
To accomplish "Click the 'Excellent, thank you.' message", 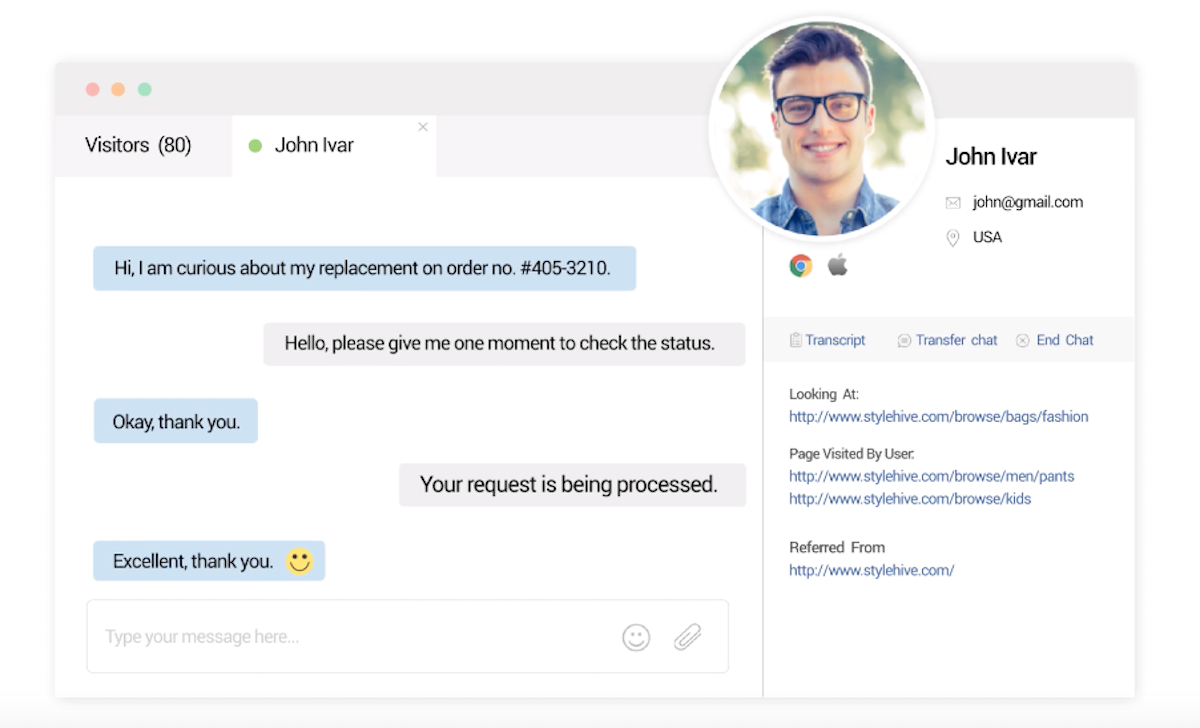I will [x=209, y=561].
